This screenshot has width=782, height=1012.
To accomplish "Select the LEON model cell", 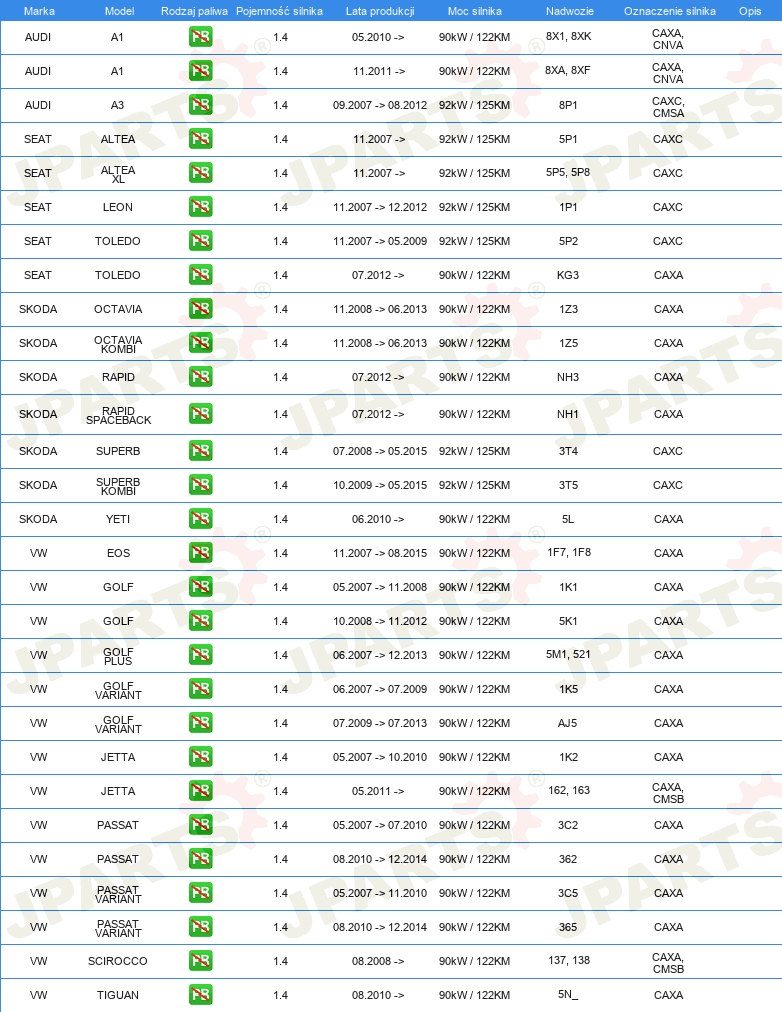I will pos(118,207).
